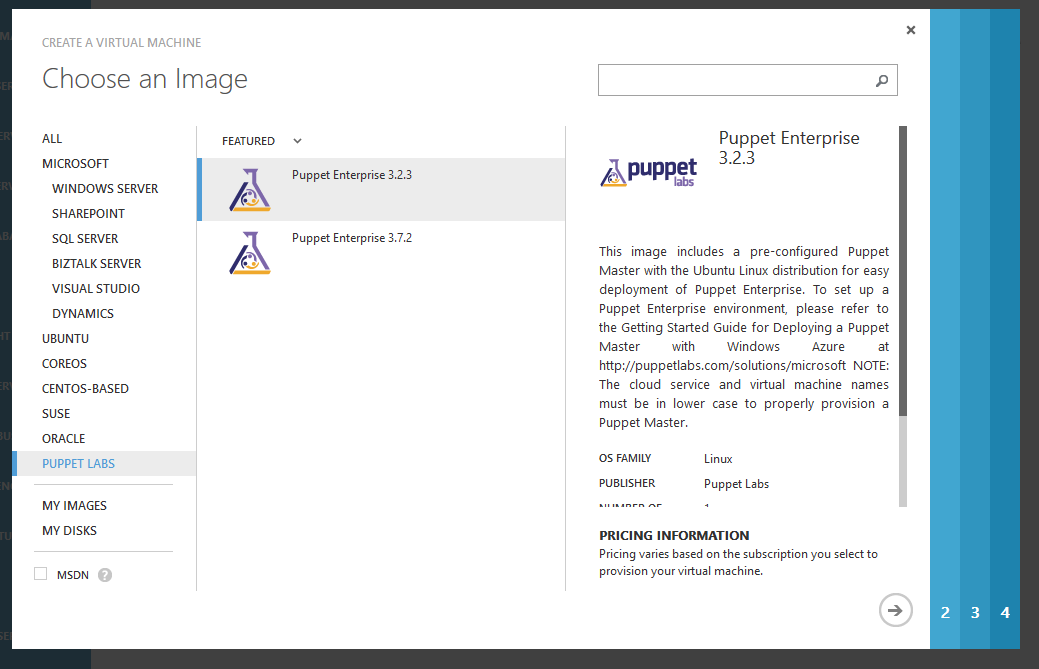The height and width of the screenshot is (669, 1039).
Task: Select the Oracle category
Action: point(64,439)
